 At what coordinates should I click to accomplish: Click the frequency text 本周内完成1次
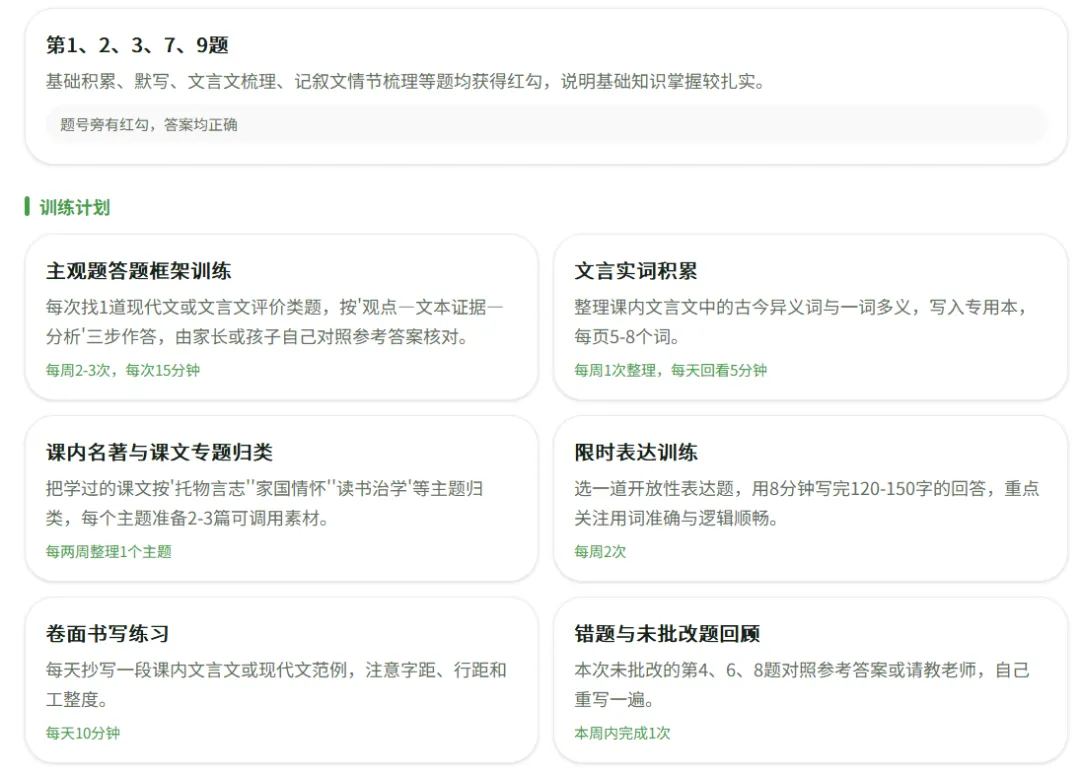click(622, 733)
